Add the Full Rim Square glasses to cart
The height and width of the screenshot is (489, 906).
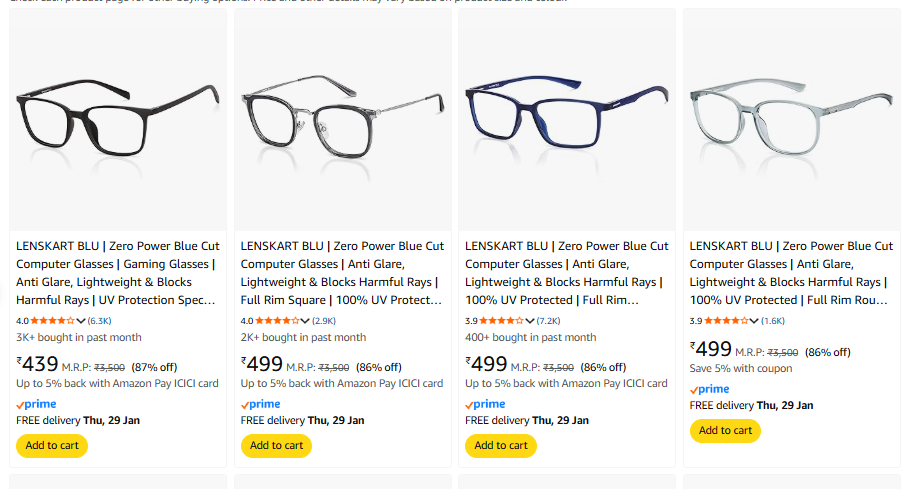276,446
